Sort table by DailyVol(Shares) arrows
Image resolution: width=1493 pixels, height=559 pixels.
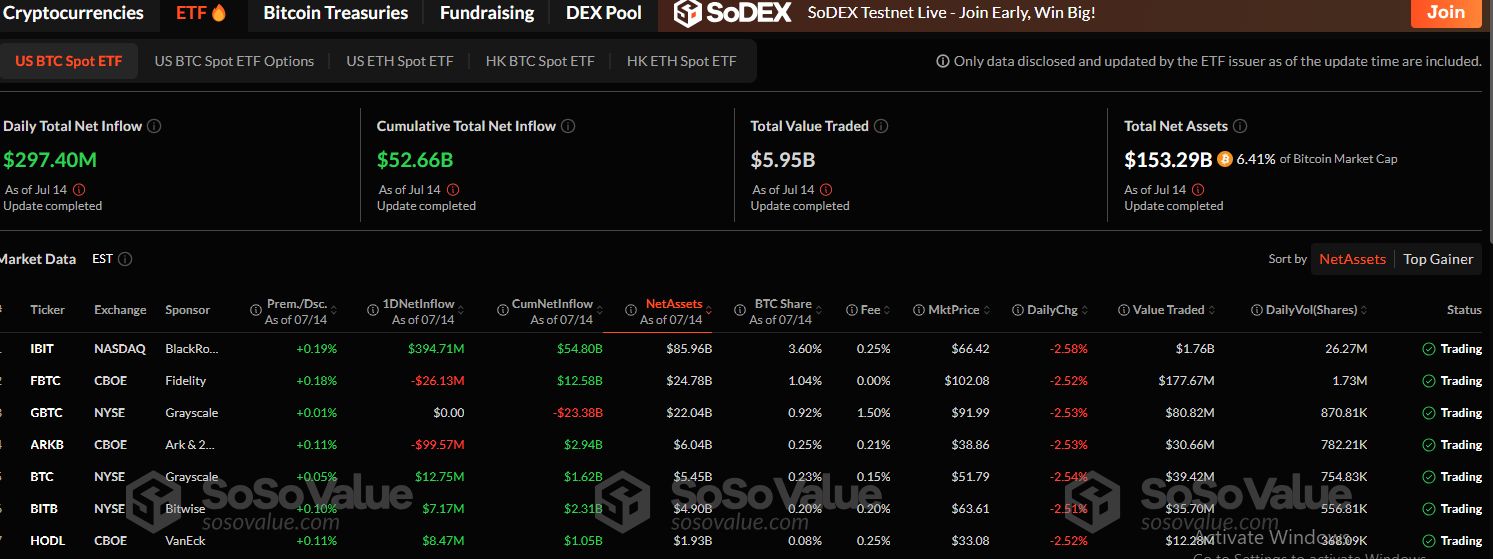point(1364,310)
